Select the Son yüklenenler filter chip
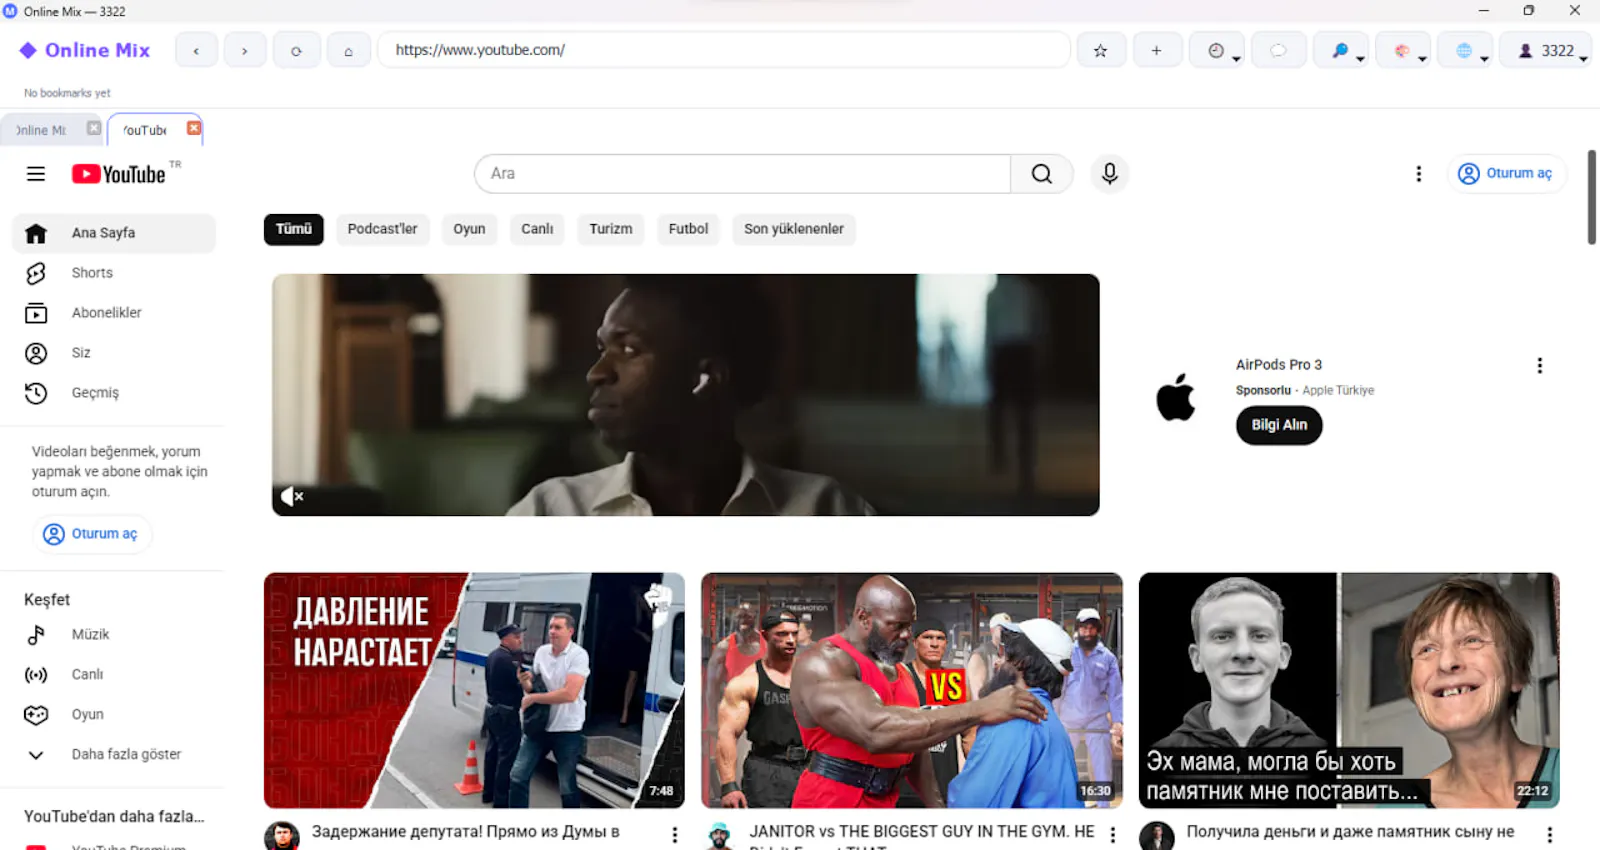 [x=794, y=229]
